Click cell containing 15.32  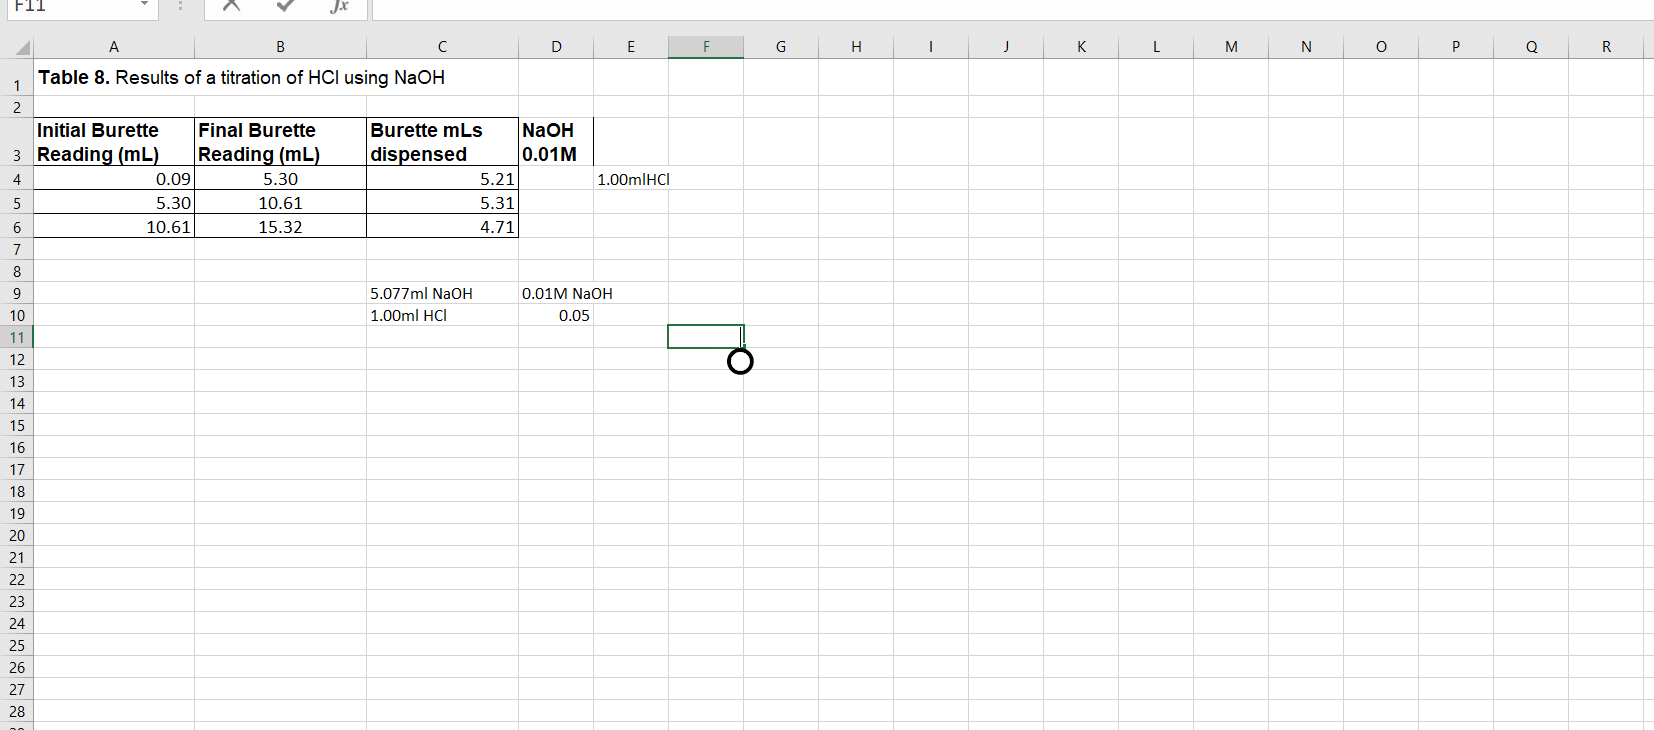(x=280, y=226)
